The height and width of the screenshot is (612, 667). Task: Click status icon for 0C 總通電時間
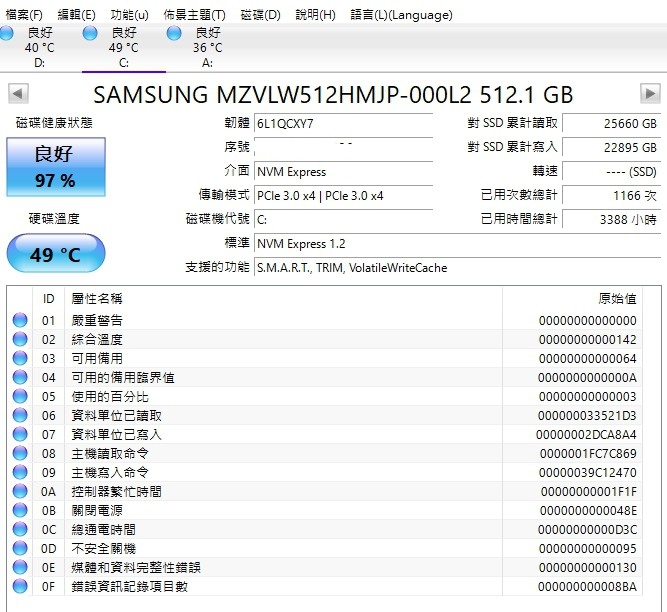click(20, 529)
